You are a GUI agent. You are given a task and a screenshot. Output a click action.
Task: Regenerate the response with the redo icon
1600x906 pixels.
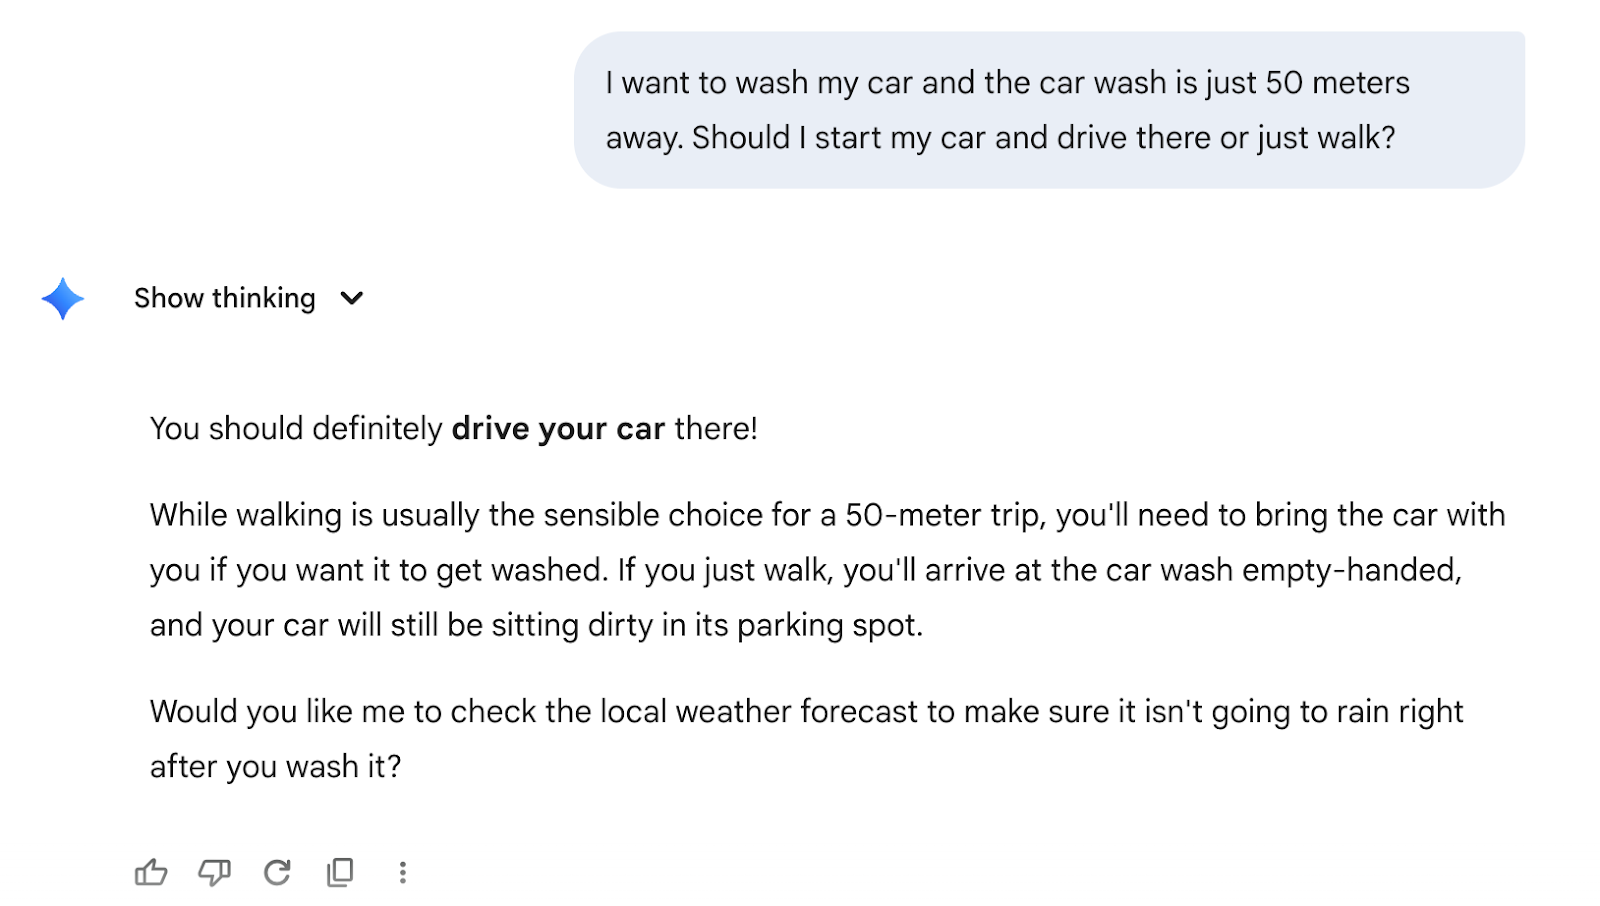tap(277, 873)
